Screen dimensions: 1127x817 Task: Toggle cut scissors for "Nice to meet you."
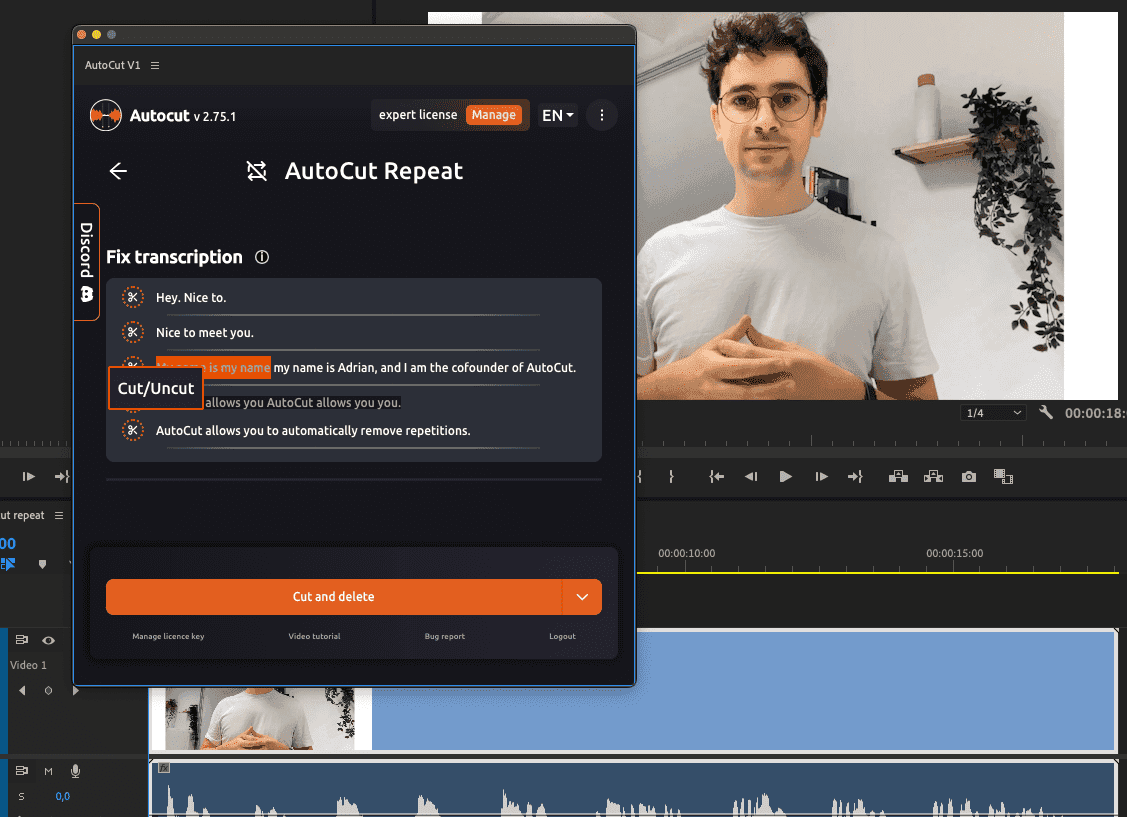(x=132, y=332)
